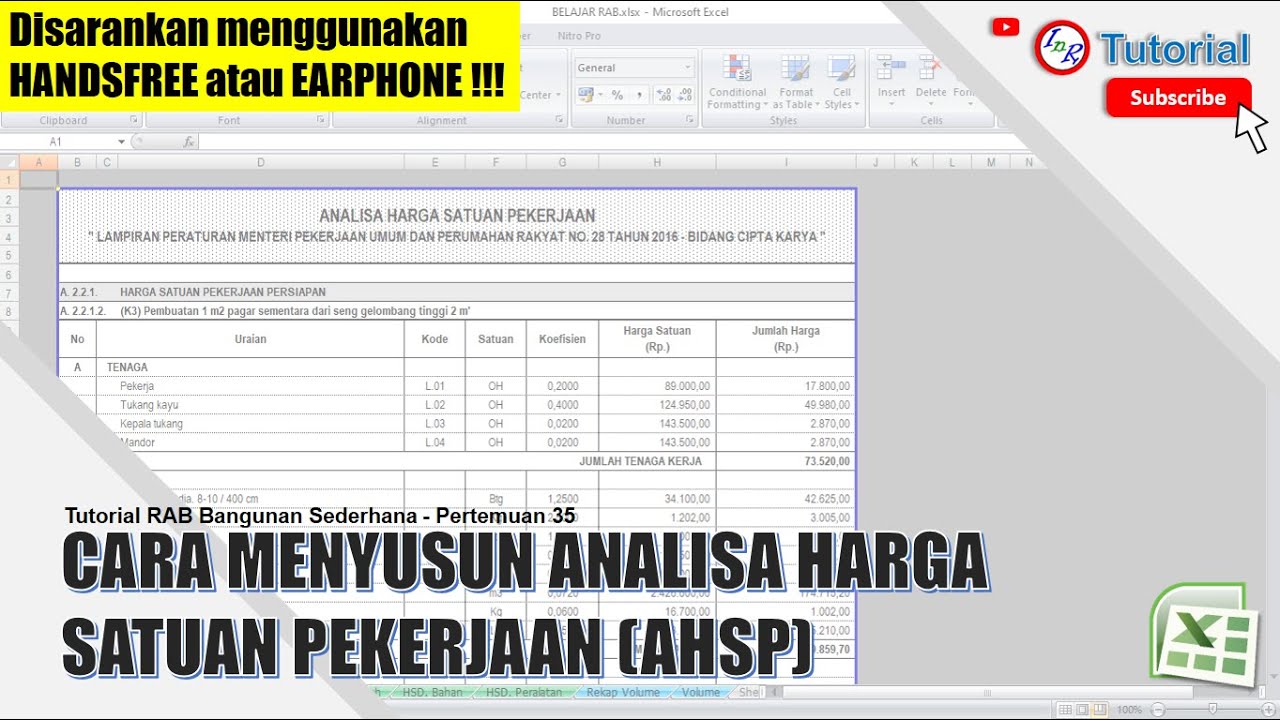
Task: Click the 49.980,00 jumlah harga cell
Action: tap(786, 405)
